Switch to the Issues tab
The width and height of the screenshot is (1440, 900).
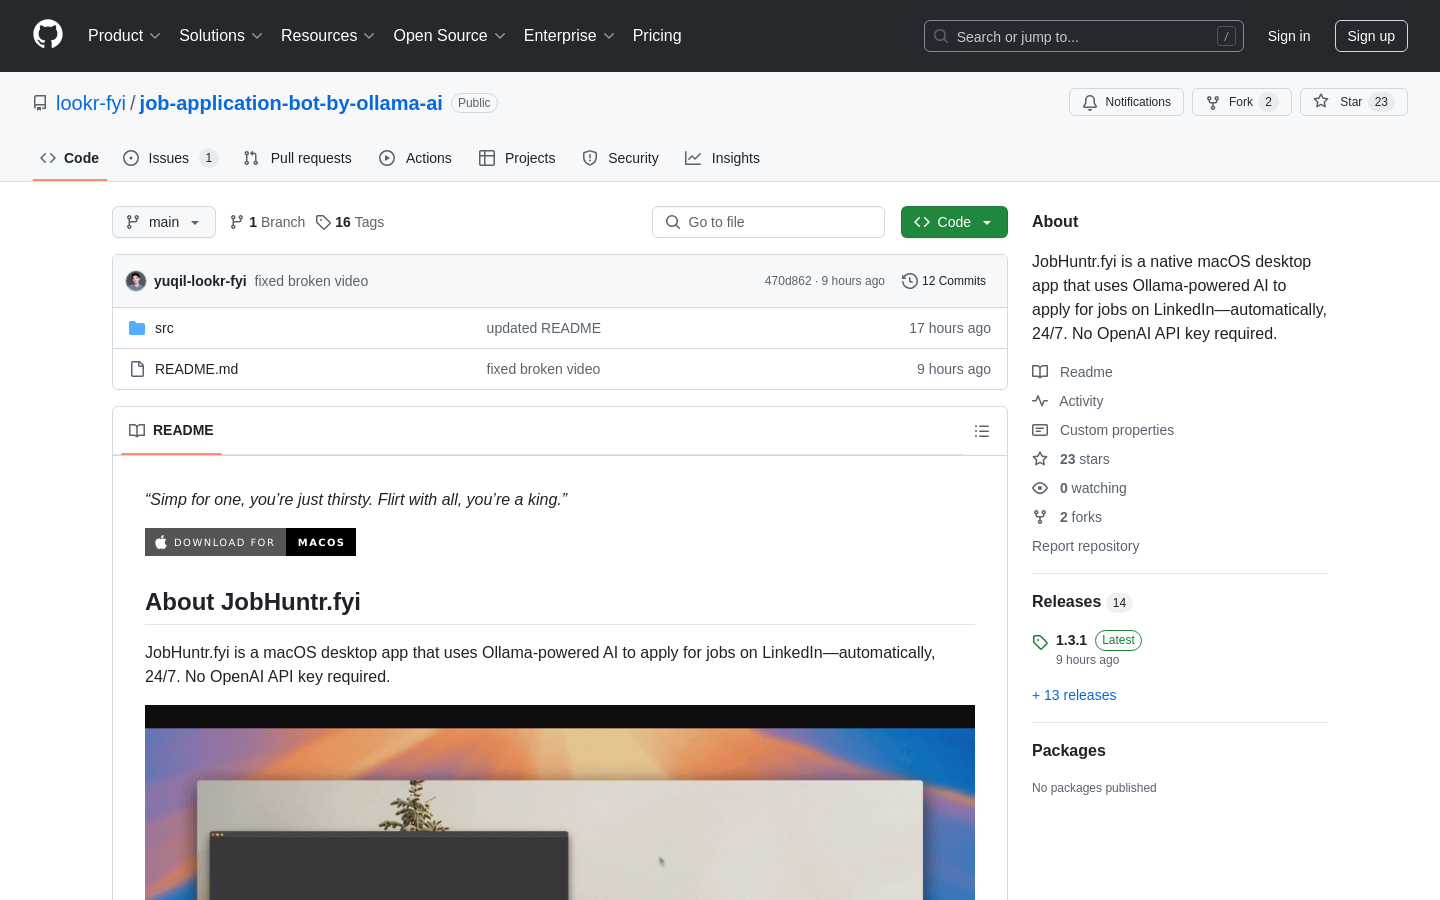(170, 158)
